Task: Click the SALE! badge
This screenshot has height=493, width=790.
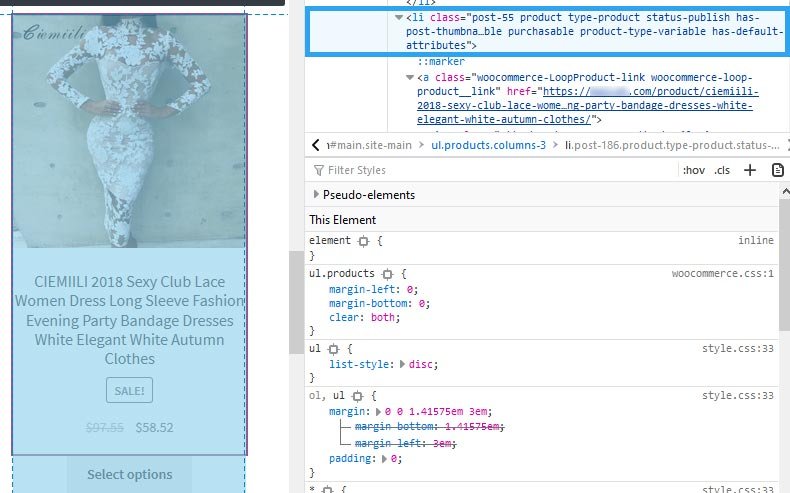Action: (x=129, y=391)
